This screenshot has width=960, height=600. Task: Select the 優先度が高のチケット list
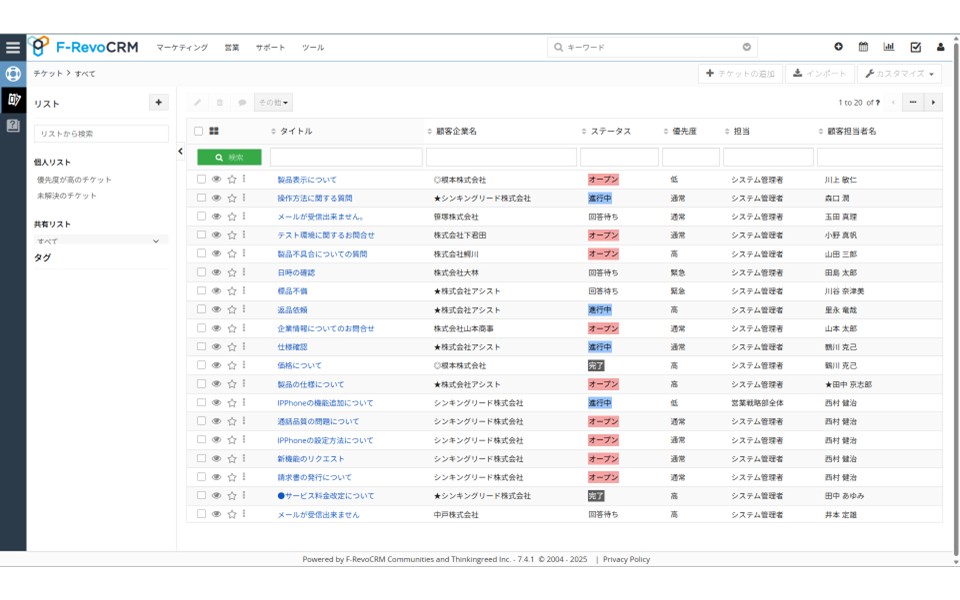click(74, 180)
